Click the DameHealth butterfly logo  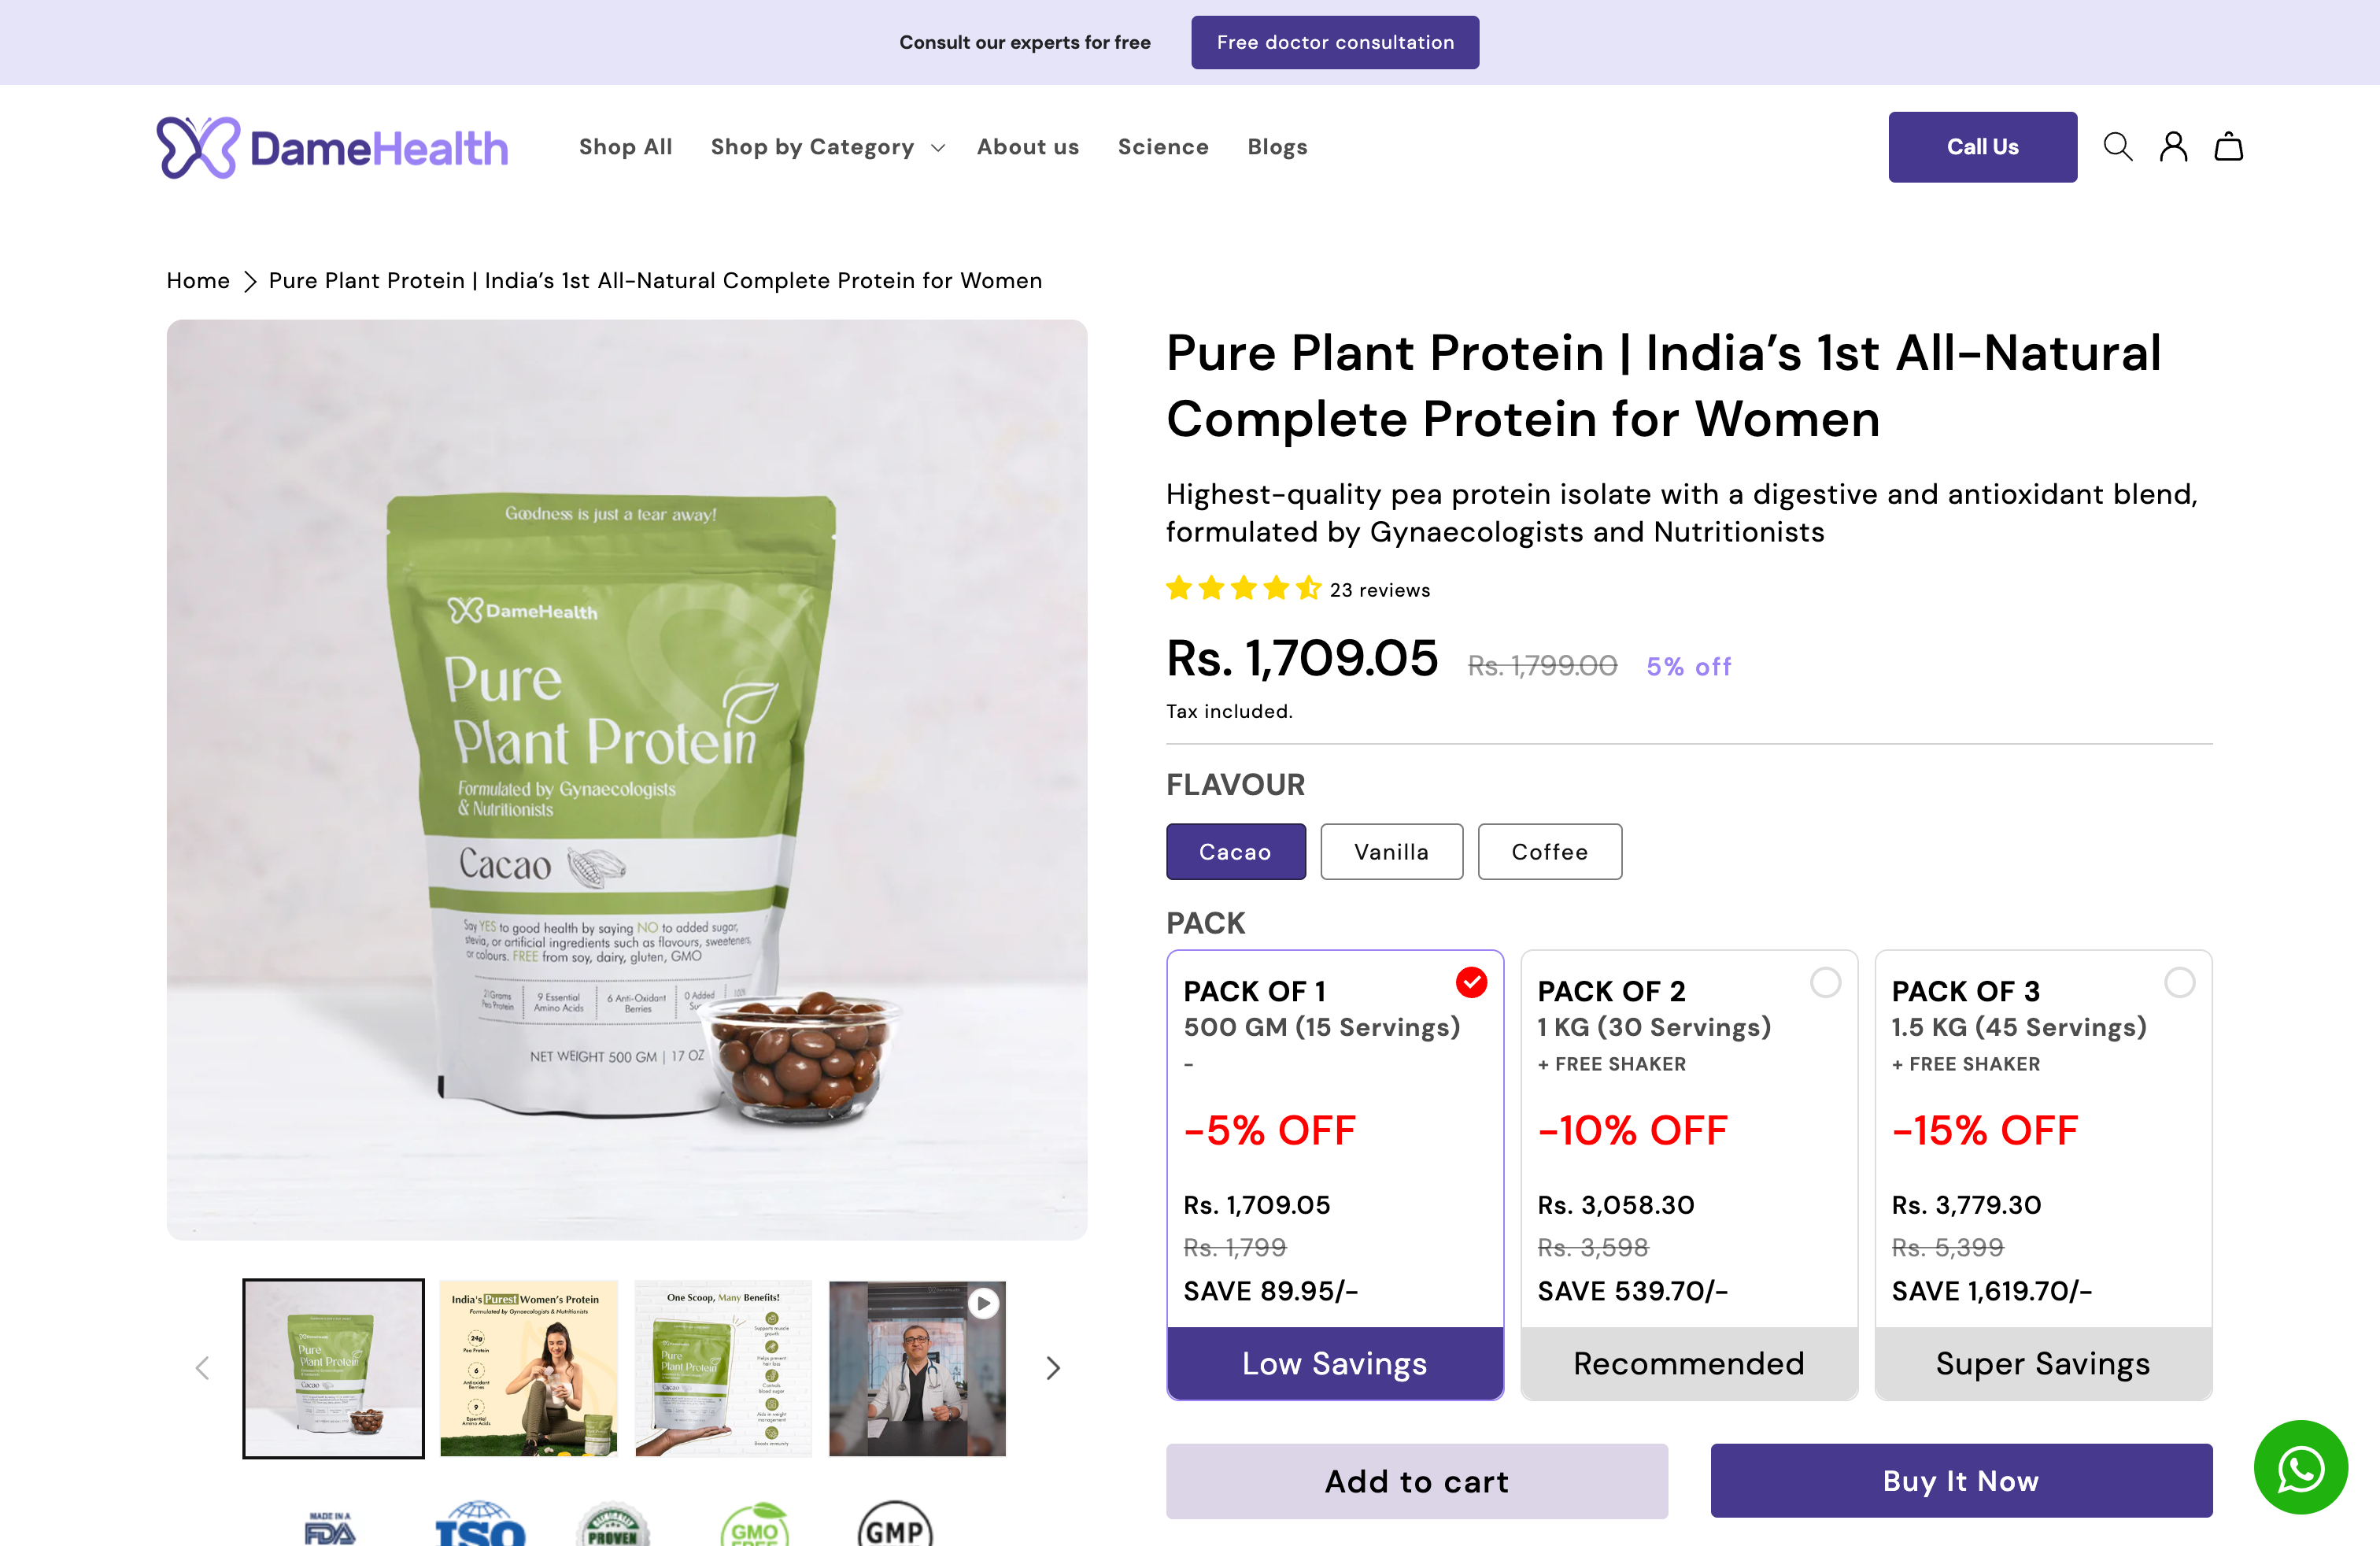332,148
